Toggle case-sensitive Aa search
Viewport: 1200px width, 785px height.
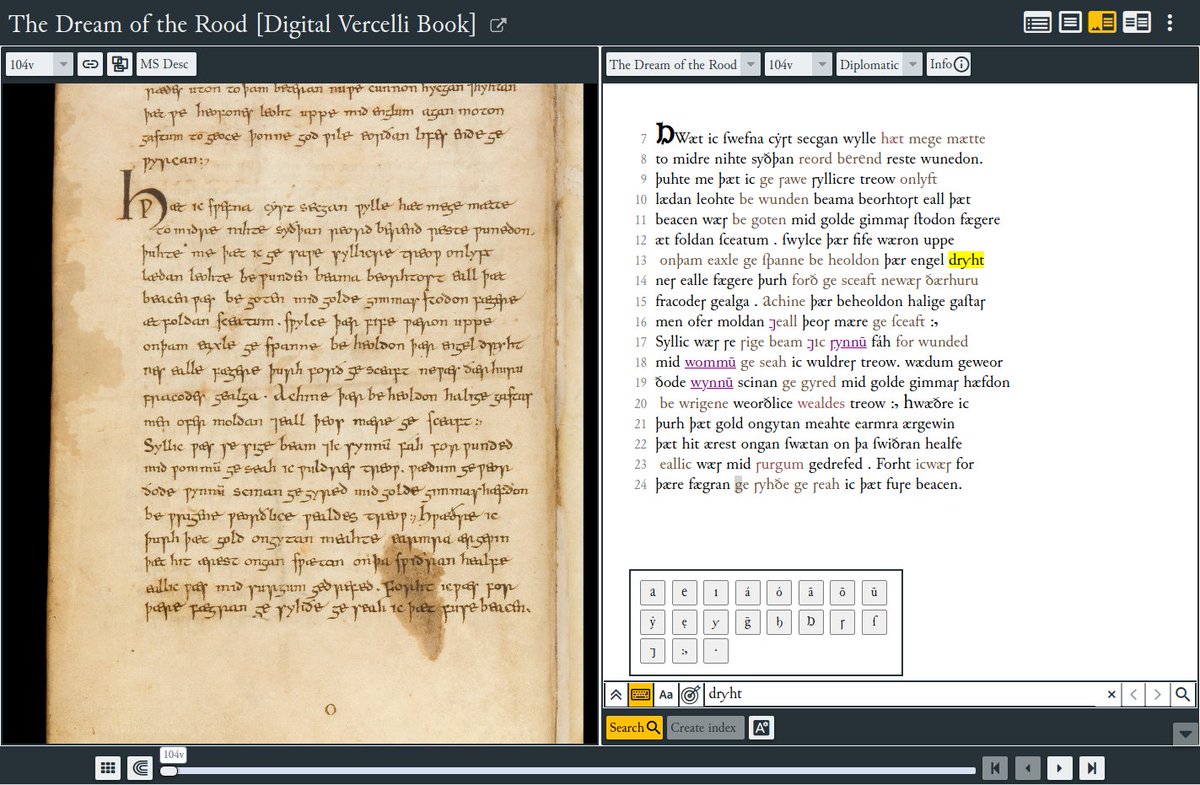[x=666, y=695]
